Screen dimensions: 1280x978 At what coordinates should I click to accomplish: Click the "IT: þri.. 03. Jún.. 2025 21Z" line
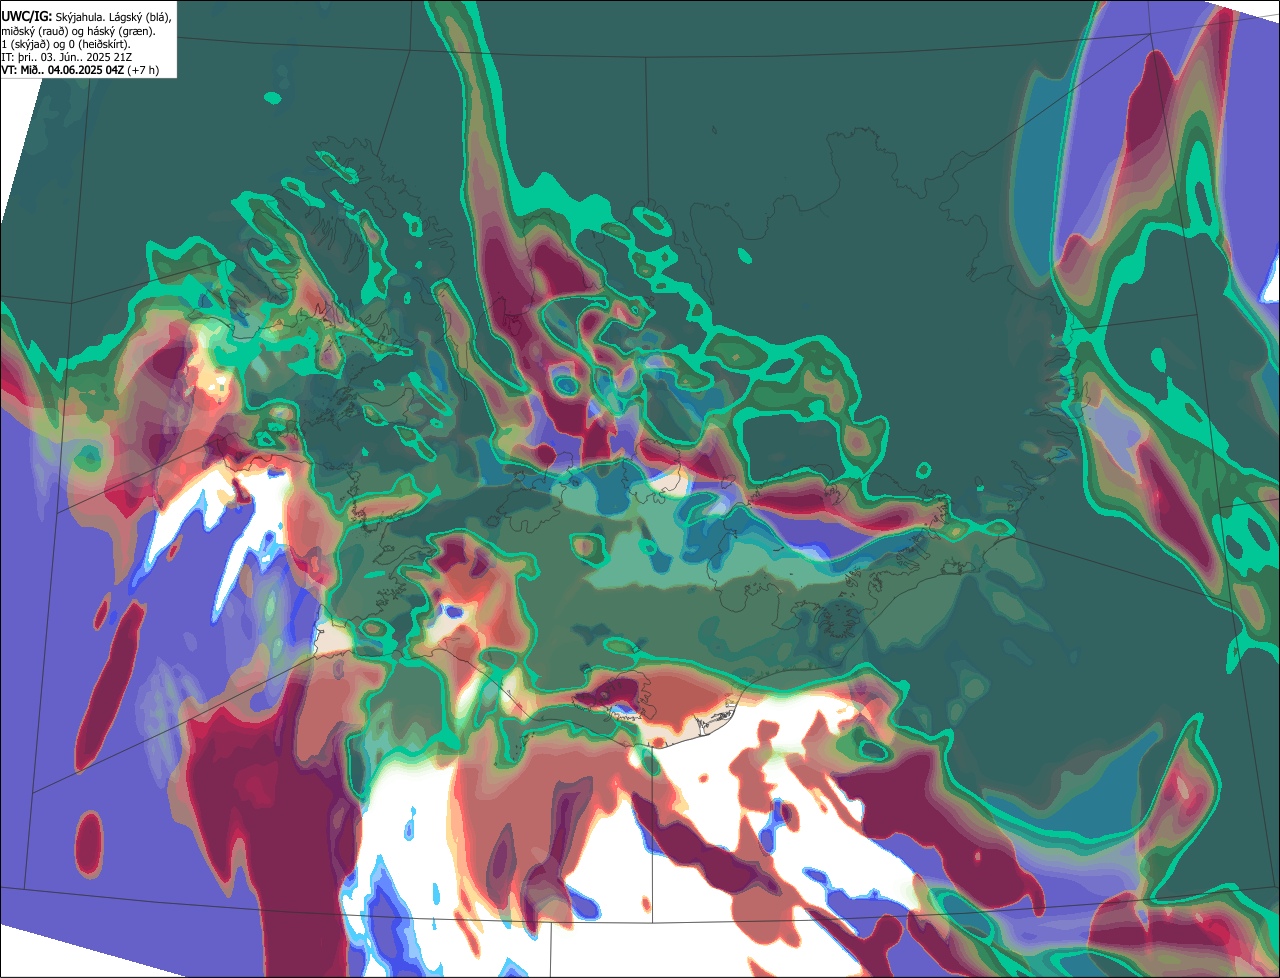[x=67, y=57]
